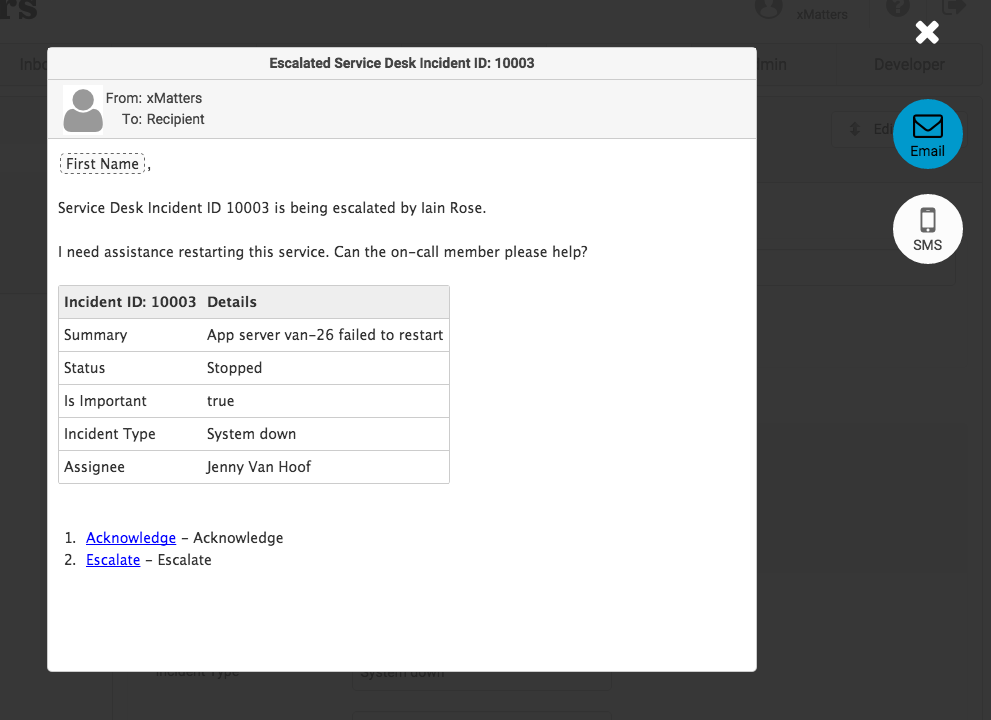The width and height of the screenshot is (991, 720).
Task: Click the Acknowledge response link
Action: coord(131,538)
